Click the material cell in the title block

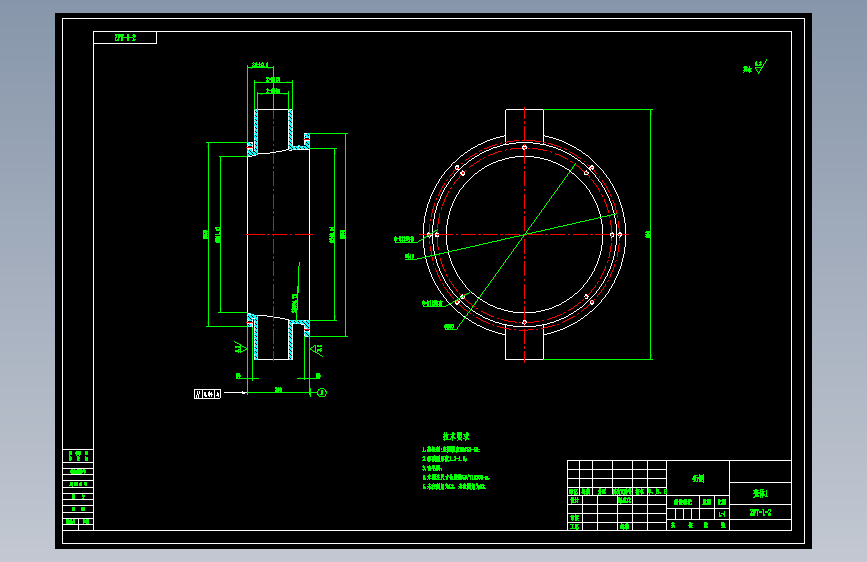(x=698, y=478)
